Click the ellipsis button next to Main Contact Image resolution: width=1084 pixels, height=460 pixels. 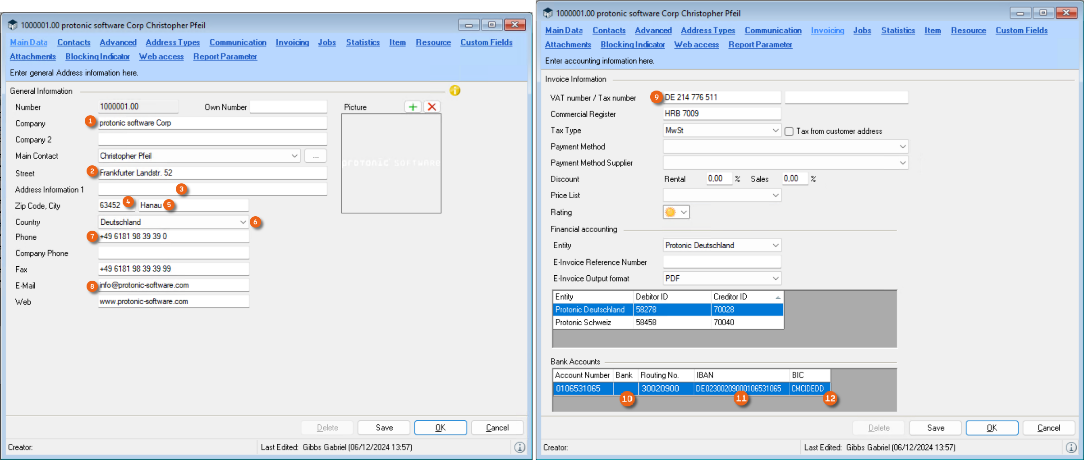pyautogui.click(x=315, y=156)
